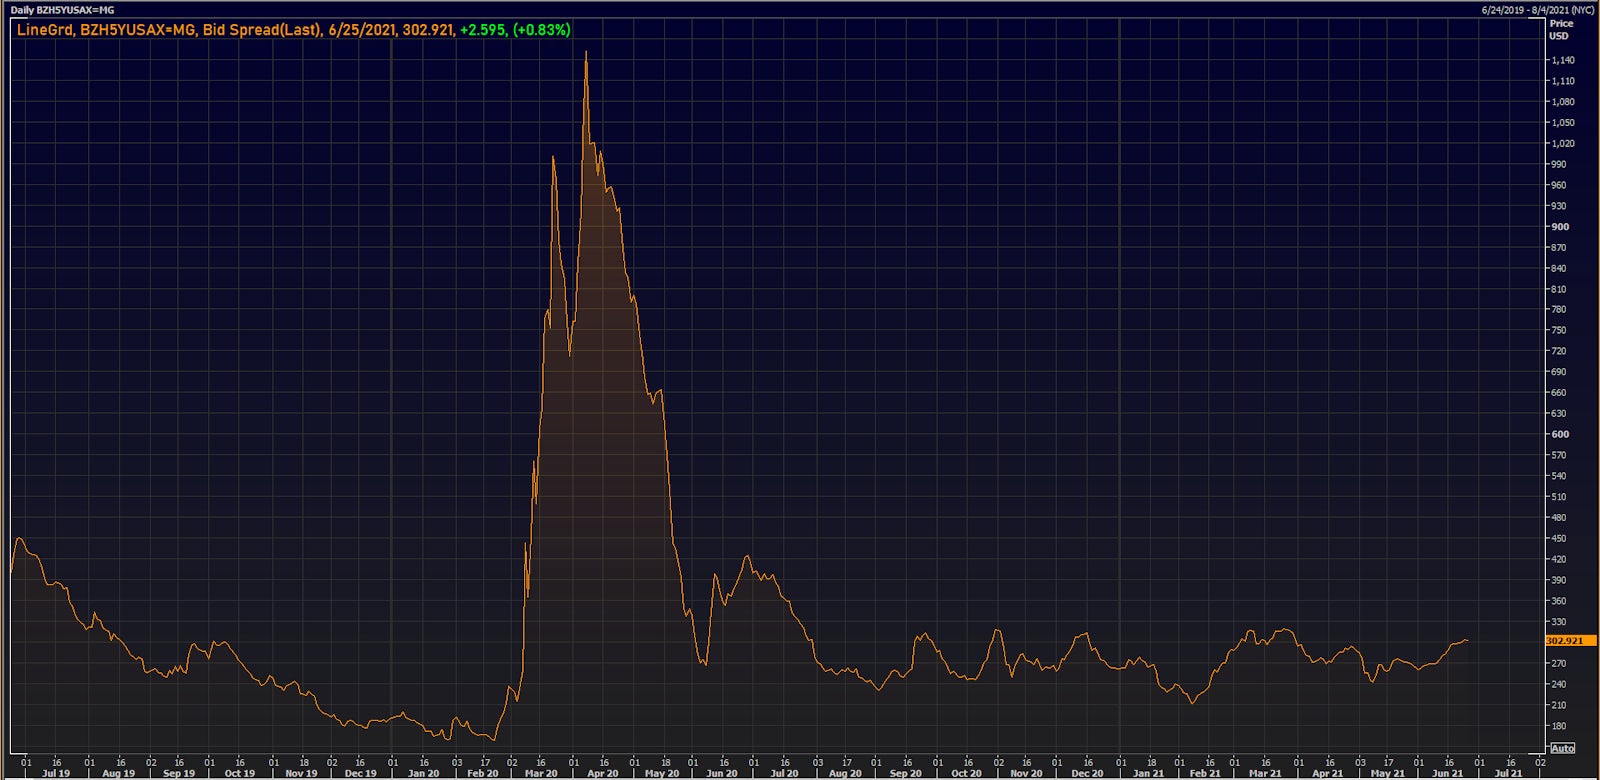Click the Mar 21 month label

point(1265,773)
